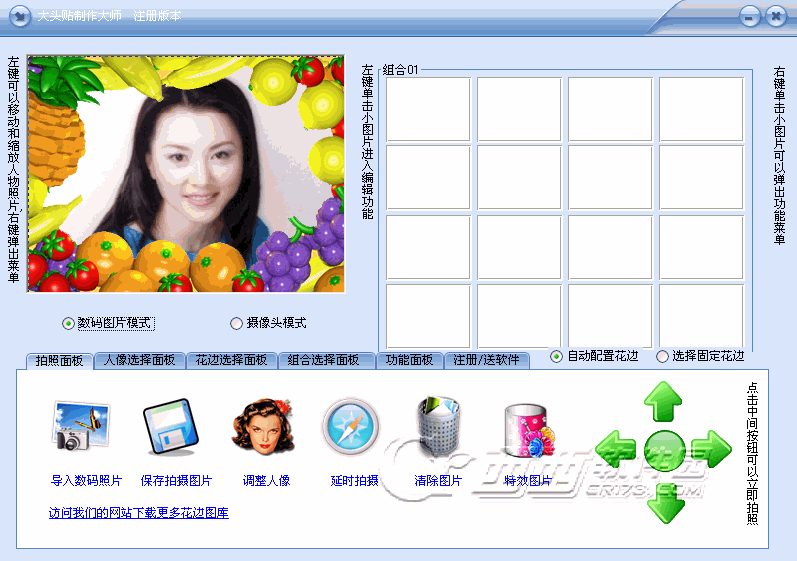This screenshot has height=561, width=797.
Task: Click the woman portrait adjust icon
Action: (262, 427)
